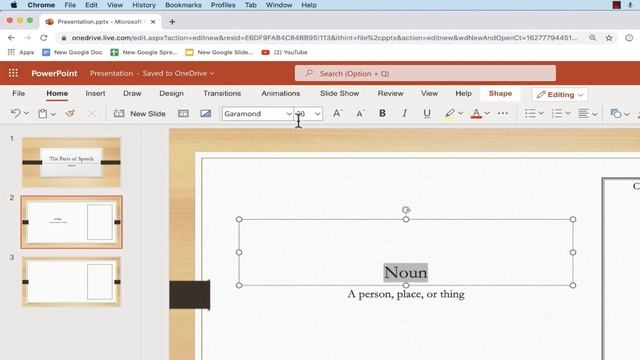
Task: Open the (2) YouTube bookmark
Action: click(284, 52)
